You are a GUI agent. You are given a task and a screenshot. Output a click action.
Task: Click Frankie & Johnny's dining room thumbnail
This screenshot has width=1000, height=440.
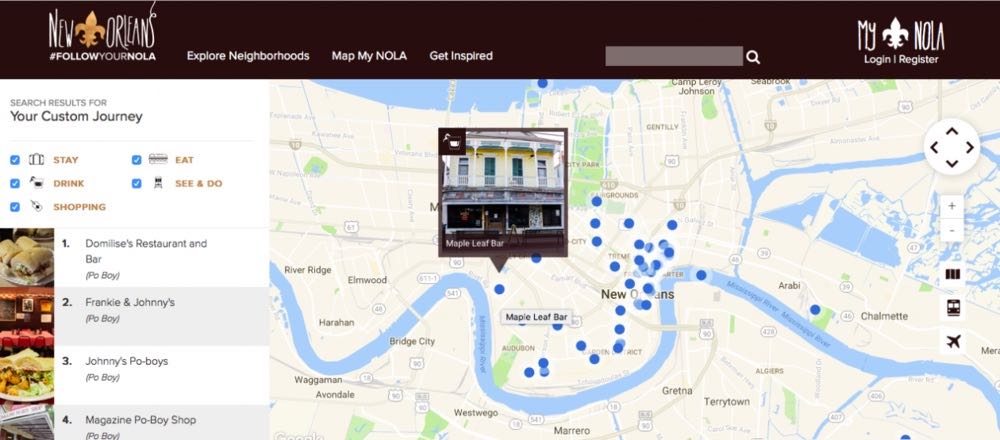coord(27,316)
